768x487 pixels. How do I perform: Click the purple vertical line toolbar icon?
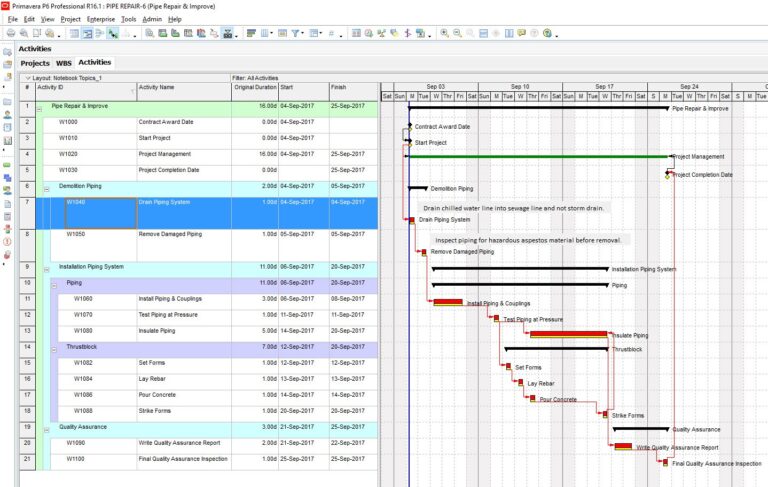(x=408, y=33)
